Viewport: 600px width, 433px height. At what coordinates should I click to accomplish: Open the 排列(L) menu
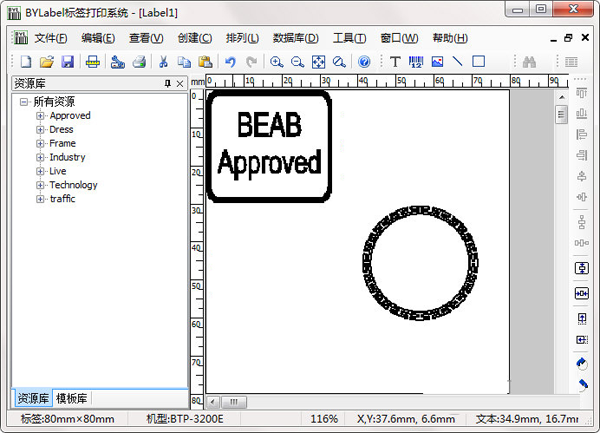click(x=242, y=38)
